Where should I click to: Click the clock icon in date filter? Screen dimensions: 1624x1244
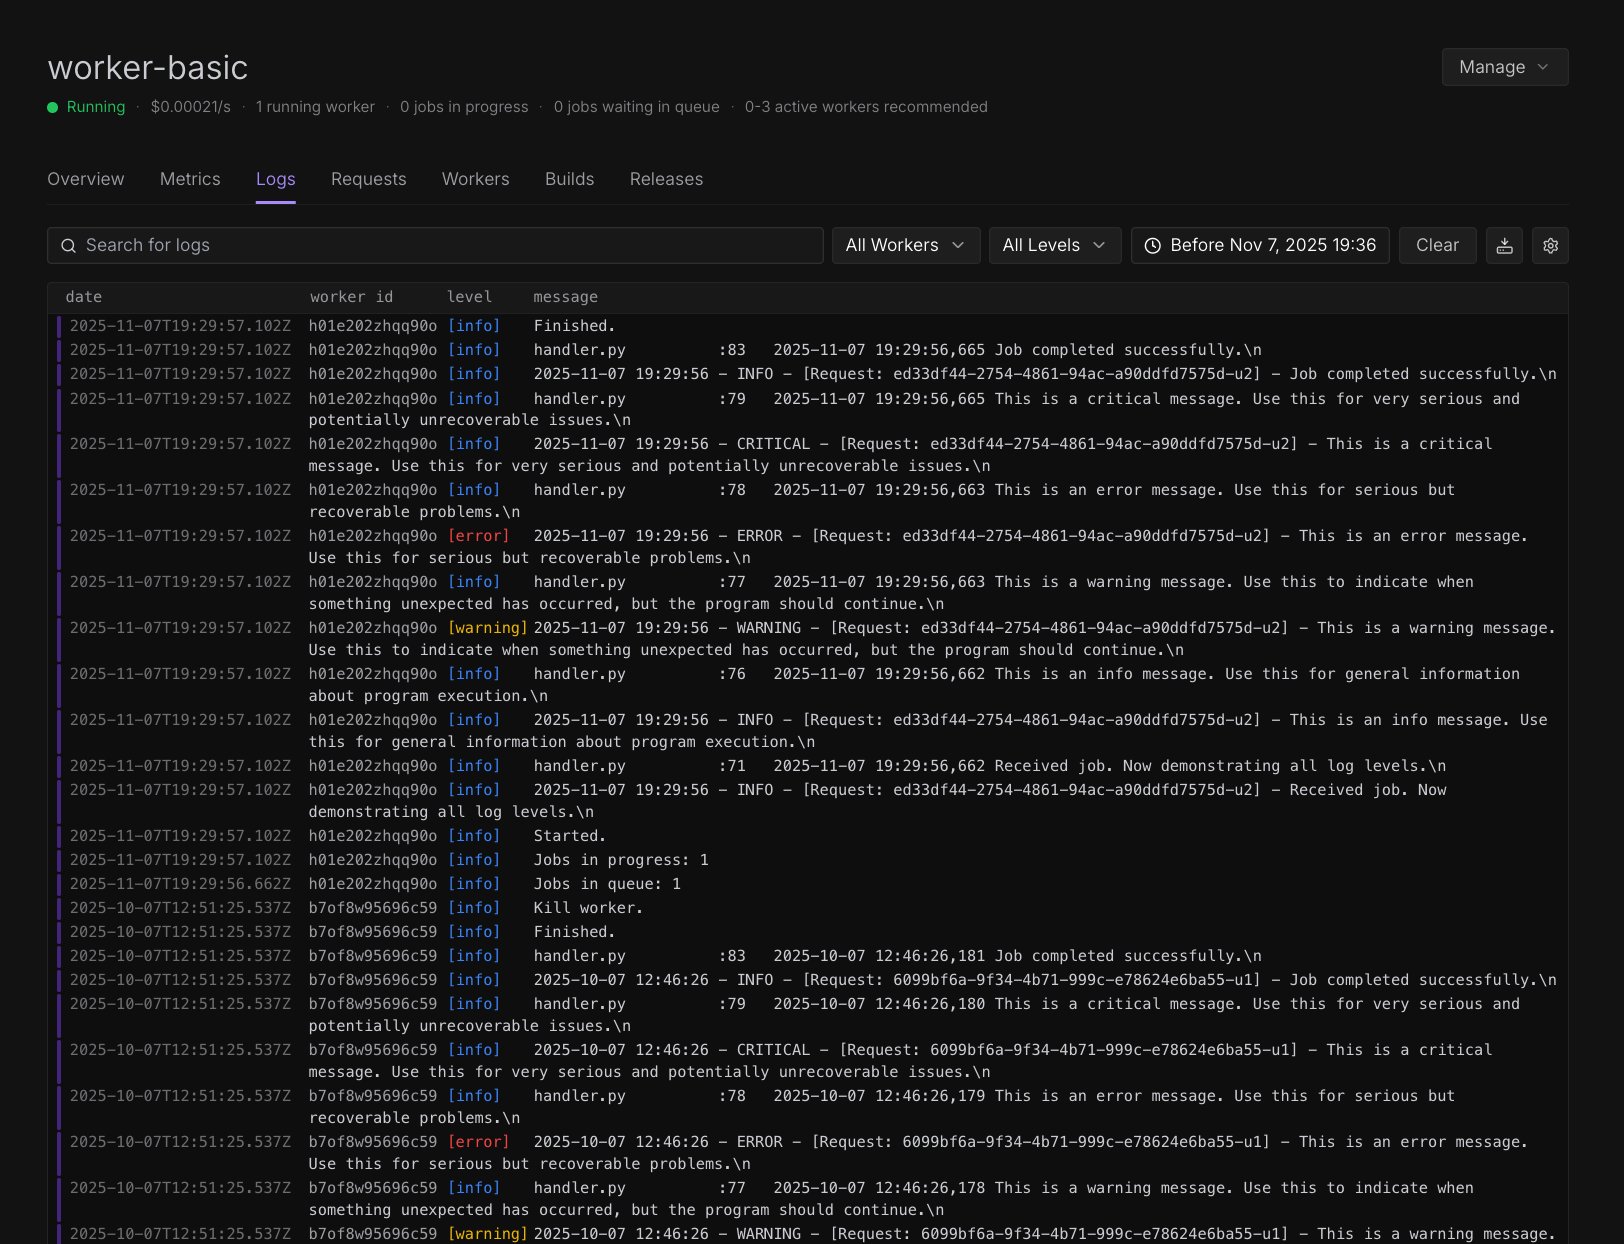tap(1152, 246)
